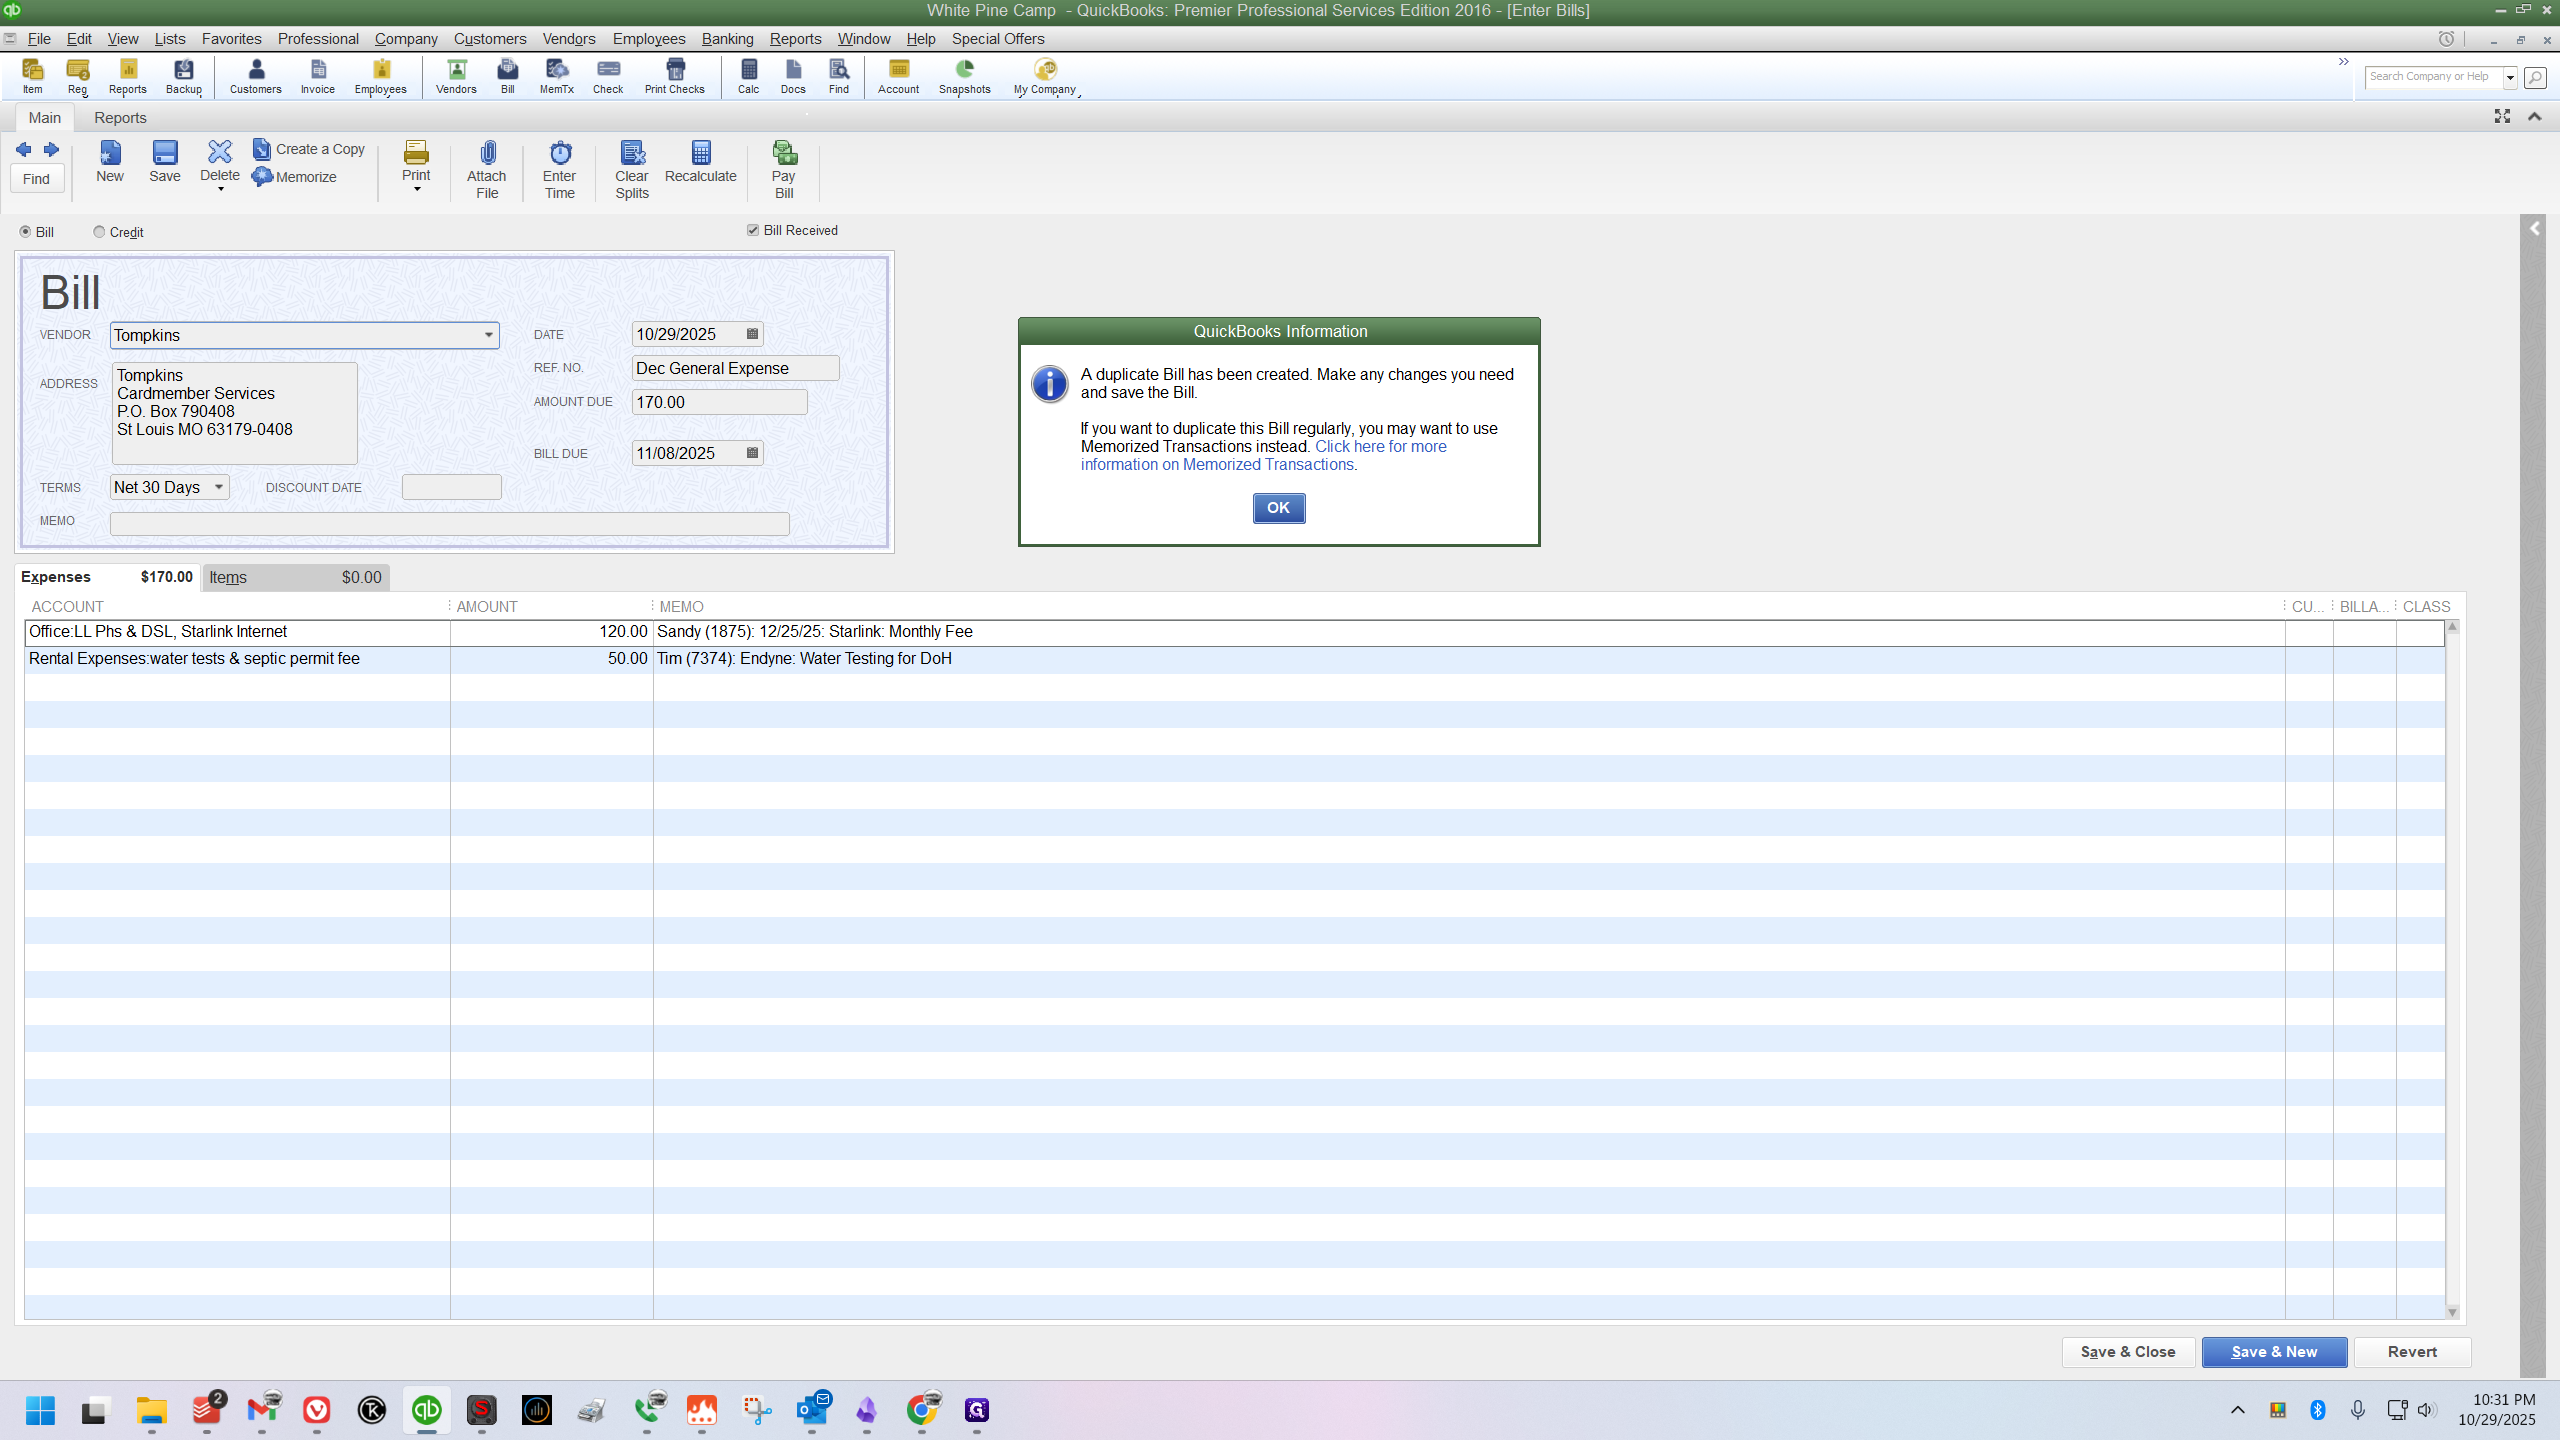The height and width of the screenshot is (1440, 2560).
Task: Click into the Memo input field
Action: 450,523
